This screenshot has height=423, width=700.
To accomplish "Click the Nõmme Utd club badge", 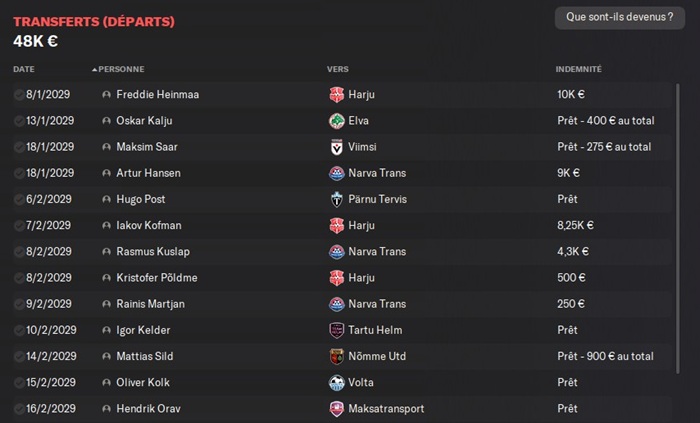I will point(336,356).
